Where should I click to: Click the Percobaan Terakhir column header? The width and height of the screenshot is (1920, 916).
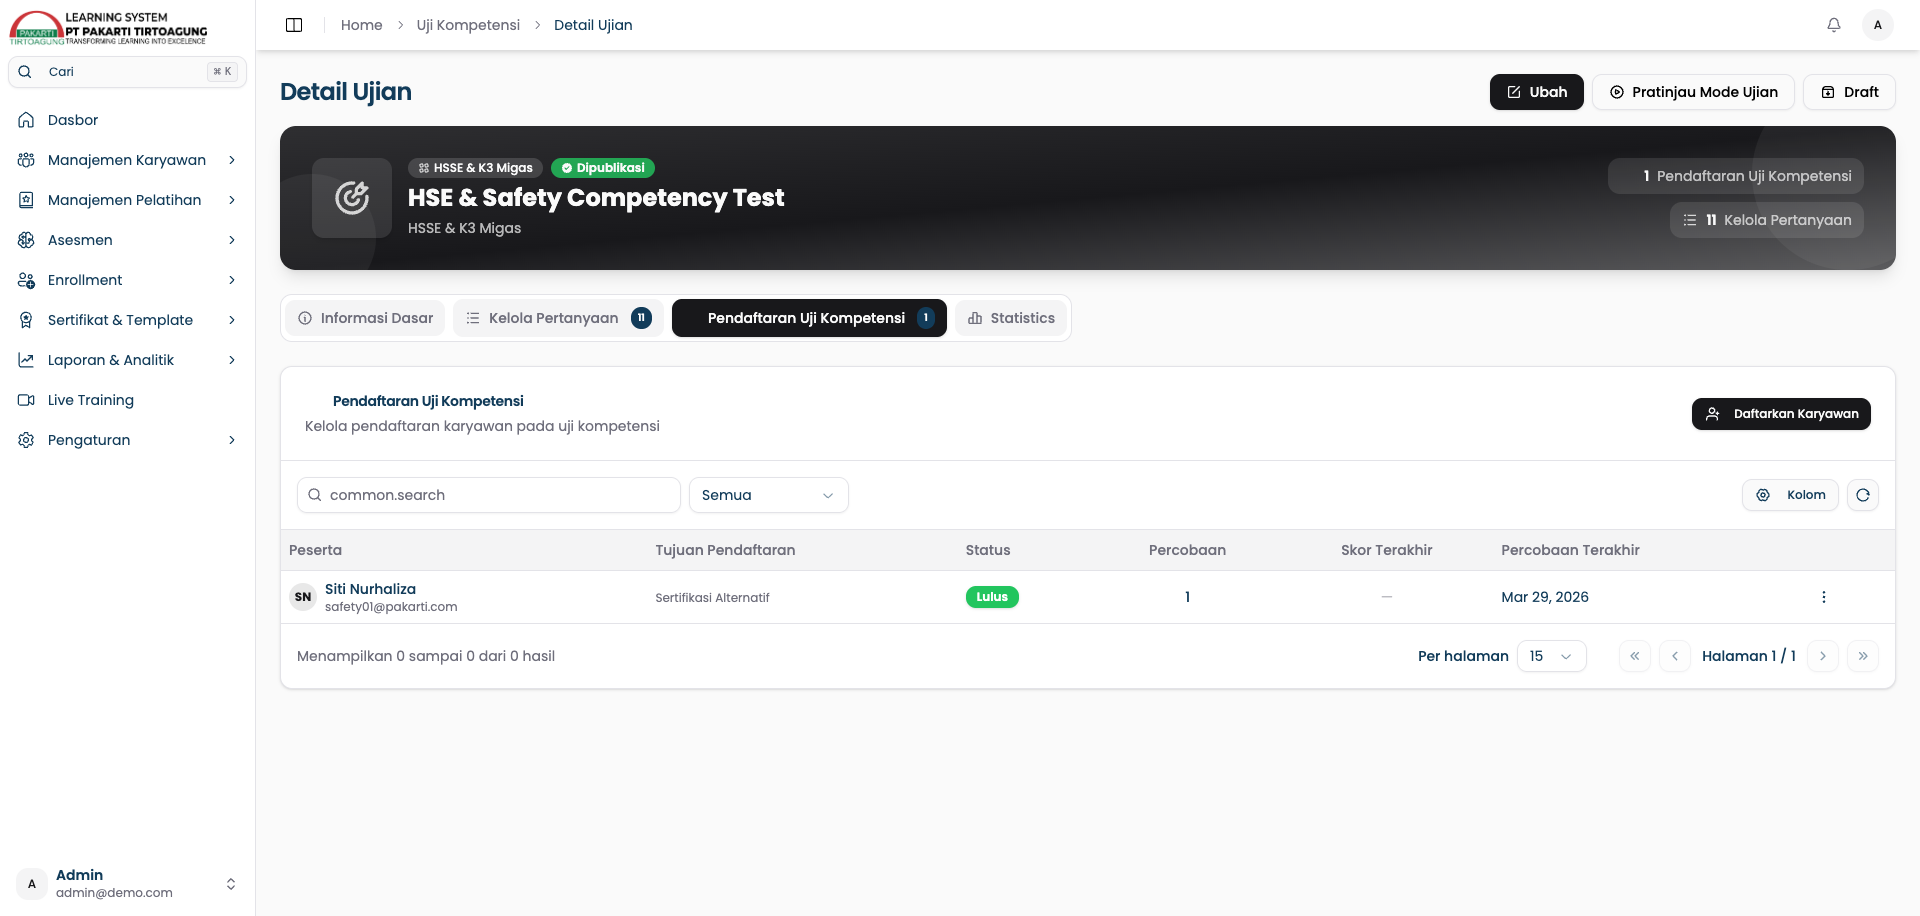pos(1570,550)
